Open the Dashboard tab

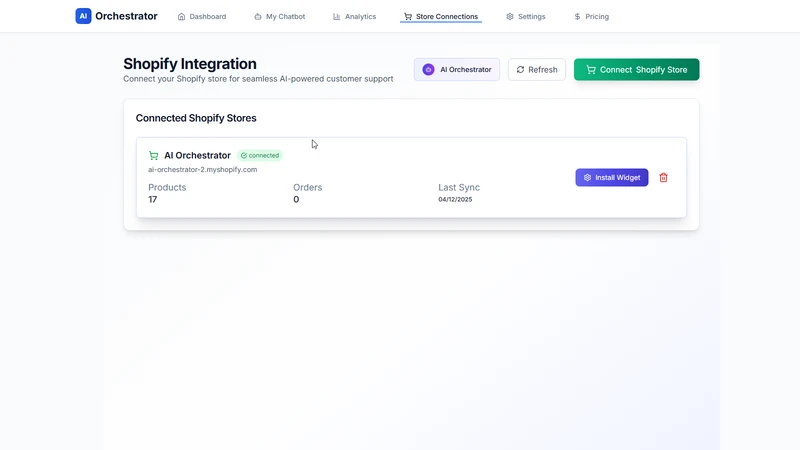click(202, 16)
